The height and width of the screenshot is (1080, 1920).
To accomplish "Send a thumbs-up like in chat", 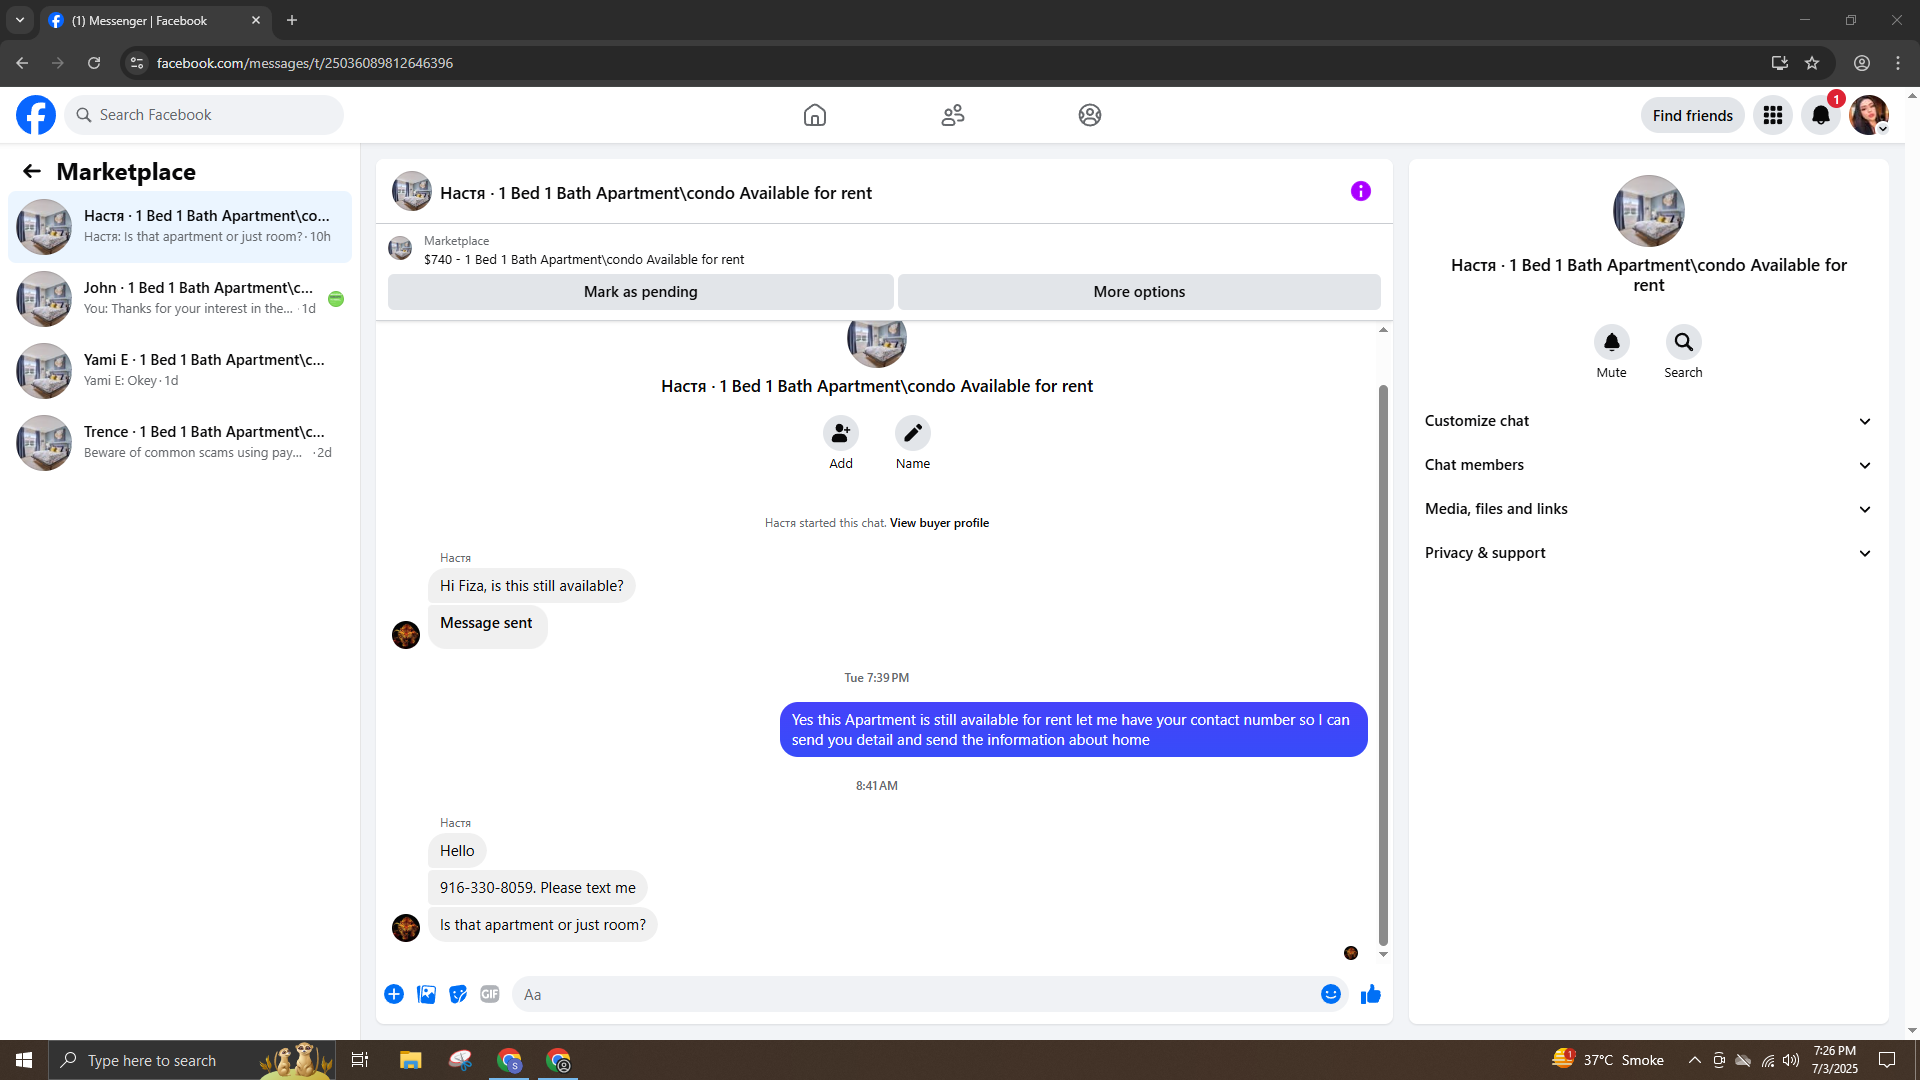I will pos(1370,994).
